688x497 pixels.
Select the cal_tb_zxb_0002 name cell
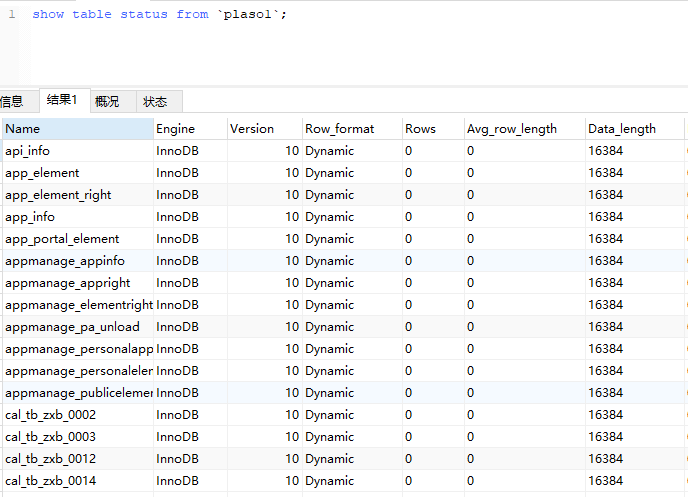click(78, 415)
